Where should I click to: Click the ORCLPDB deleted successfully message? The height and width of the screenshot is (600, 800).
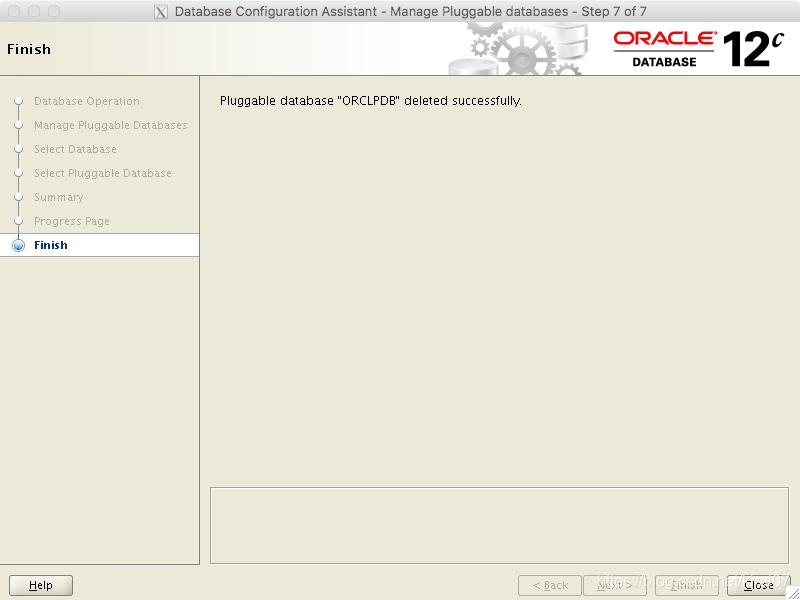click(x=371, y=101)
